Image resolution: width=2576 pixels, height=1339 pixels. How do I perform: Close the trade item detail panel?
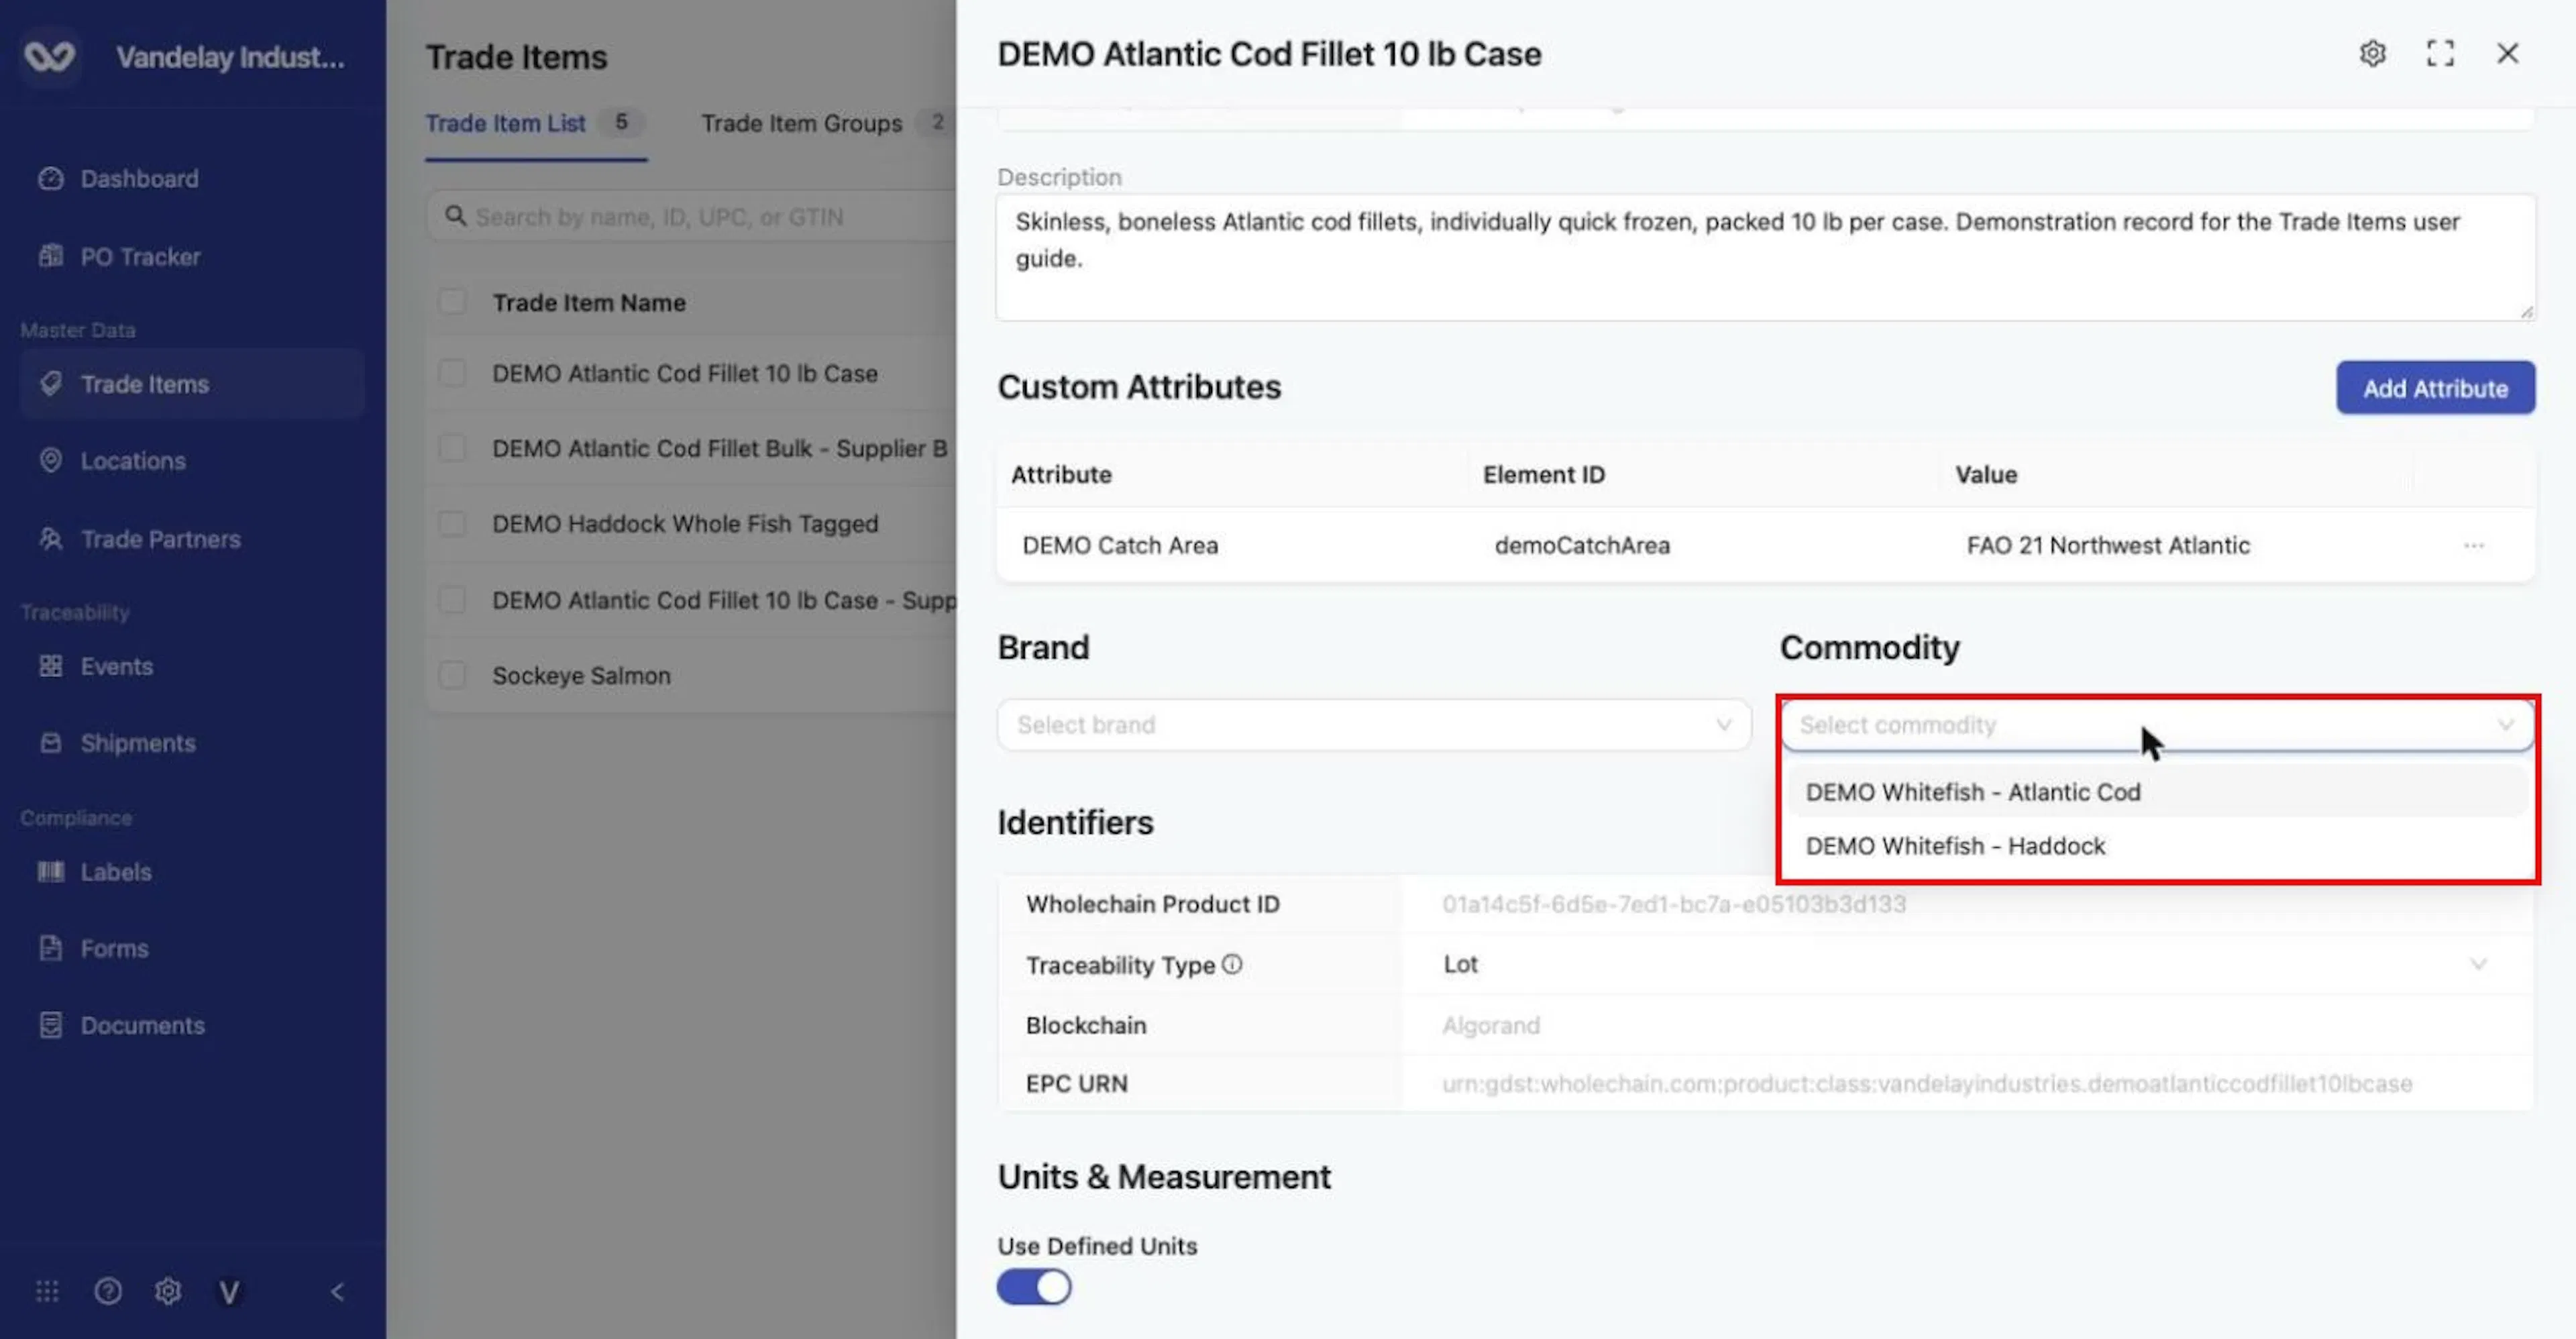coord(2507,53)
